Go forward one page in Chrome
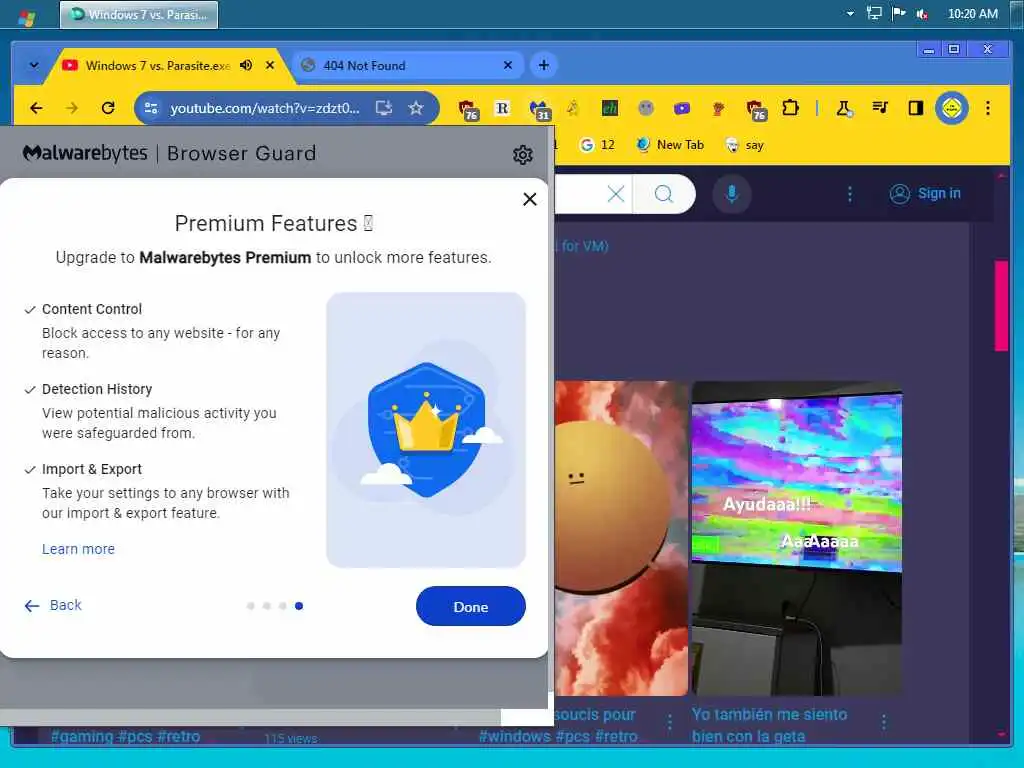Image resolution: width=1024 pixels, height=768 pixels. pyautogui.click(x=72, y=108)
